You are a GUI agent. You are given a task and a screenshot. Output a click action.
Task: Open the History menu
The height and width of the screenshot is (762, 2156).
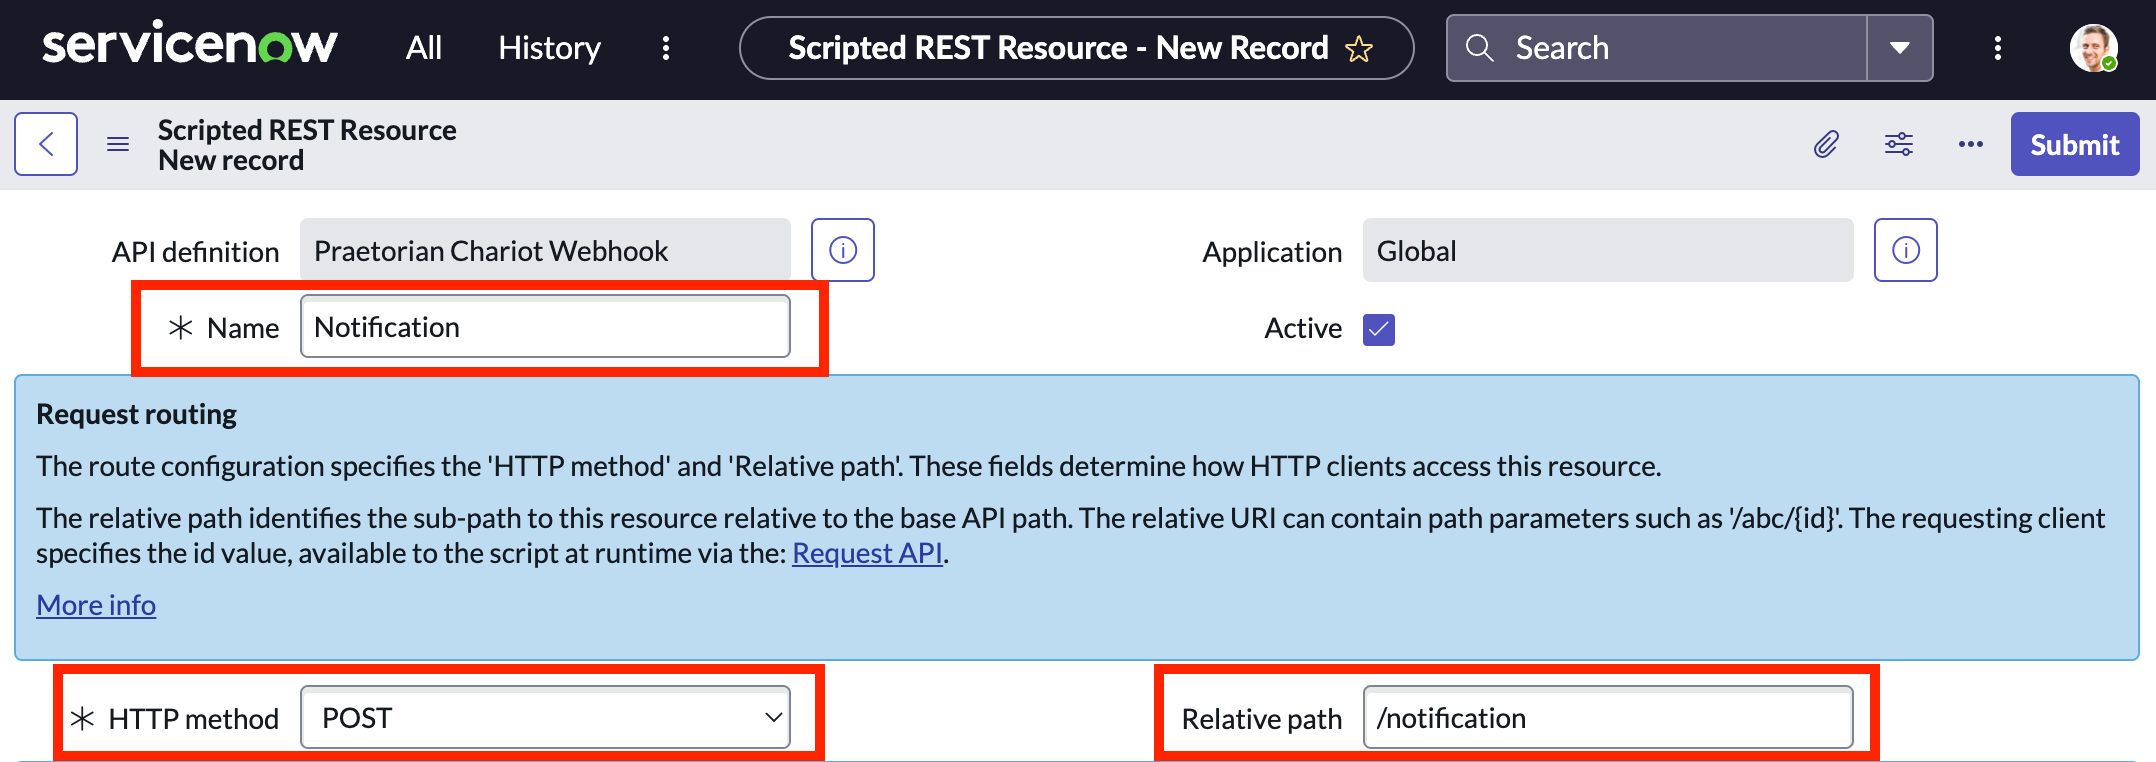coord(549,48)
